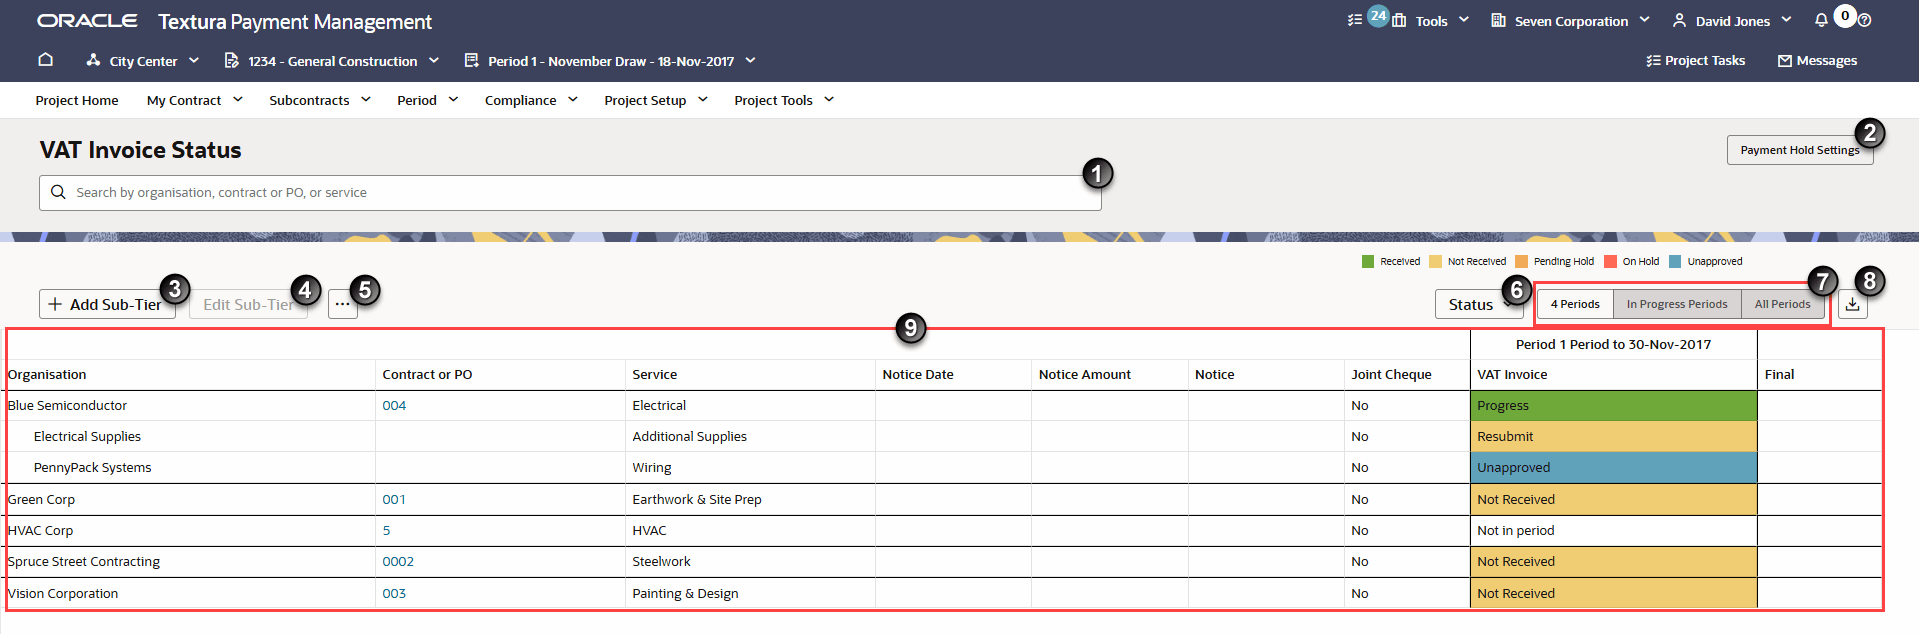Click the David Jones user profile icon
This screenshot has height=634, width=1919.
1679,20
